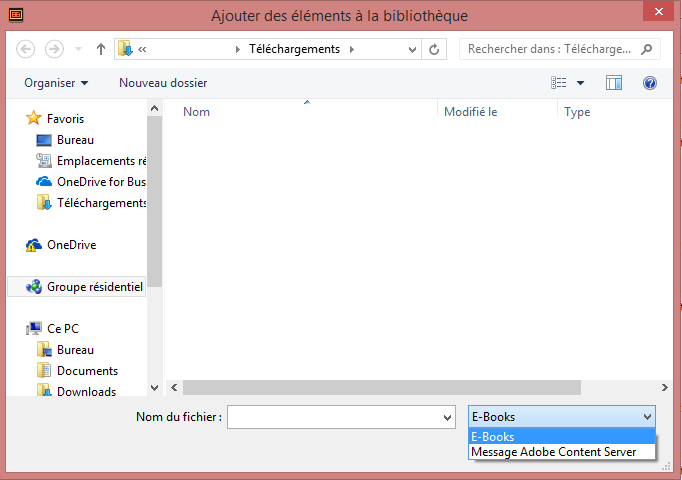Select Favoris in the navigation pane
Screen dimensions: 682x480
pyautogui.click(x=65, y=119)
